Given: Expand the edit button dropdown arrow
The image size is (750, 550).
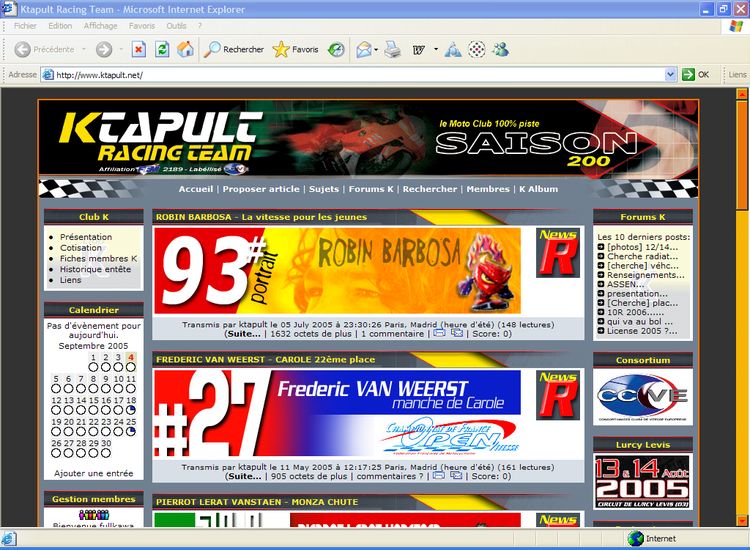Looking at the screenshot, I should click(436, 49).
